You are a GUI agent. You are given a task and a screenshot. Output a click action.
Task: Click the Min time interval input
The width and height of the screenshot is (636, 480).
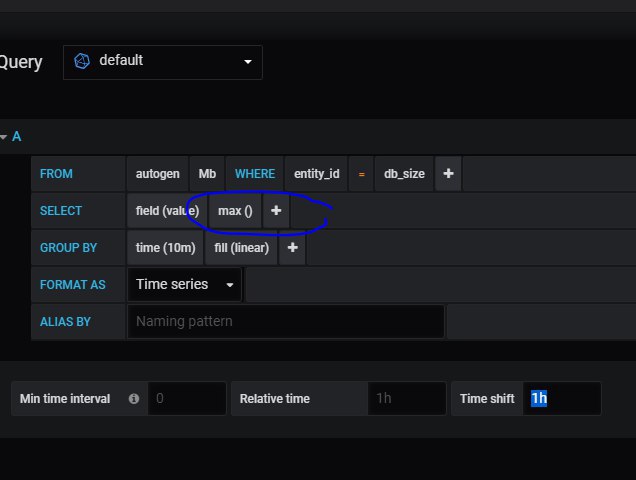[187, 398]
